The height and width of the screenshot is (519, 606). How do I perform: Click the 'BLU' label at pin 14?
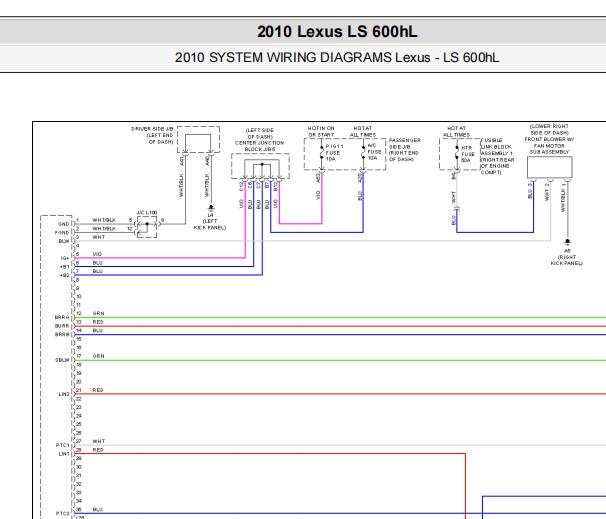98,330
